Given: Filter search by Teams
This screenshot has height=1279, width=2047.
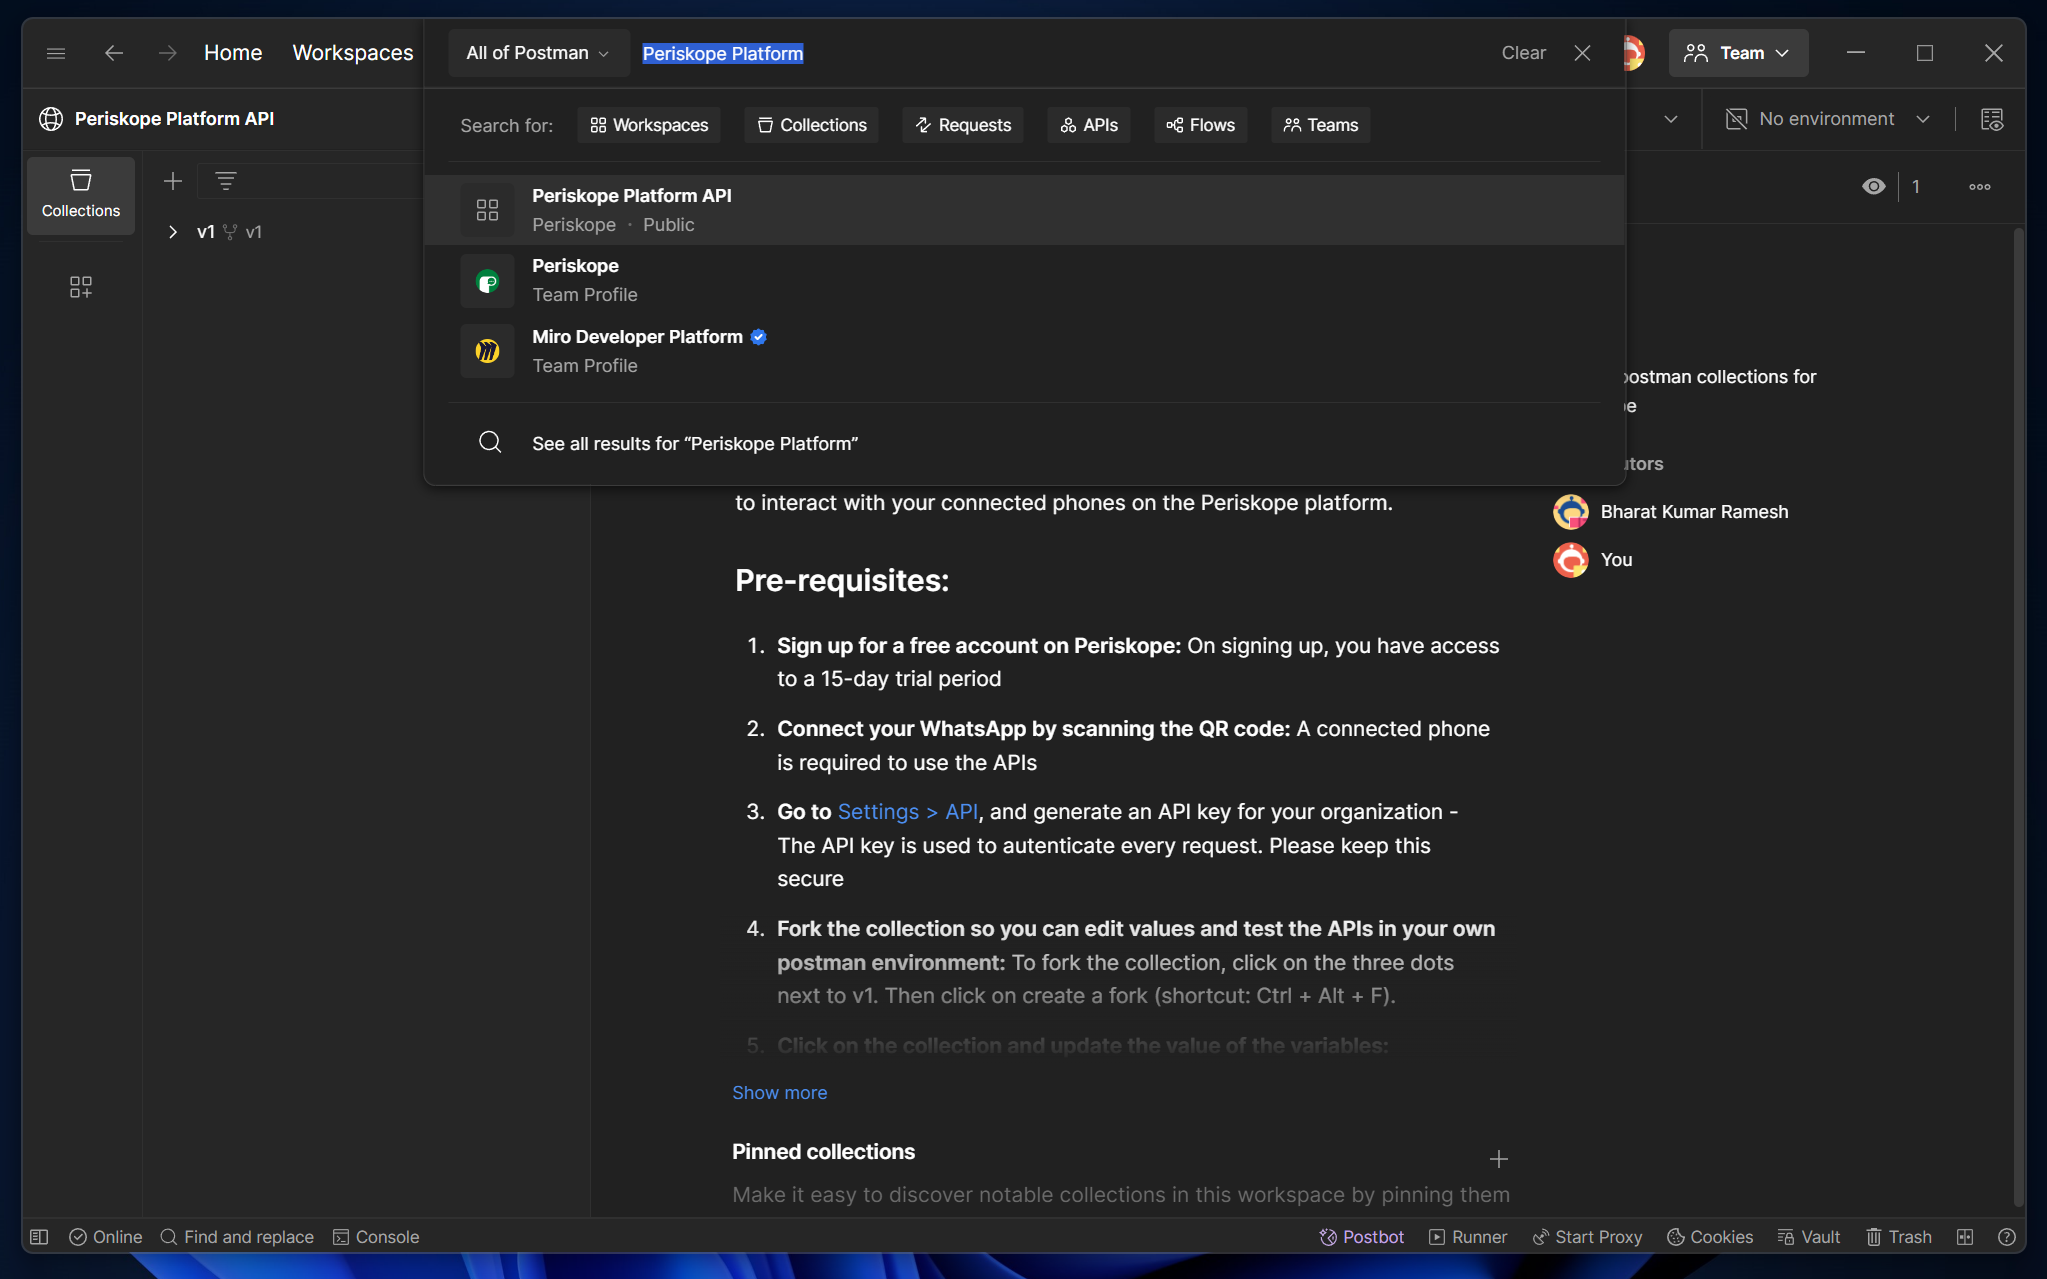Looking at the screenshot, I should [1320, 125].
